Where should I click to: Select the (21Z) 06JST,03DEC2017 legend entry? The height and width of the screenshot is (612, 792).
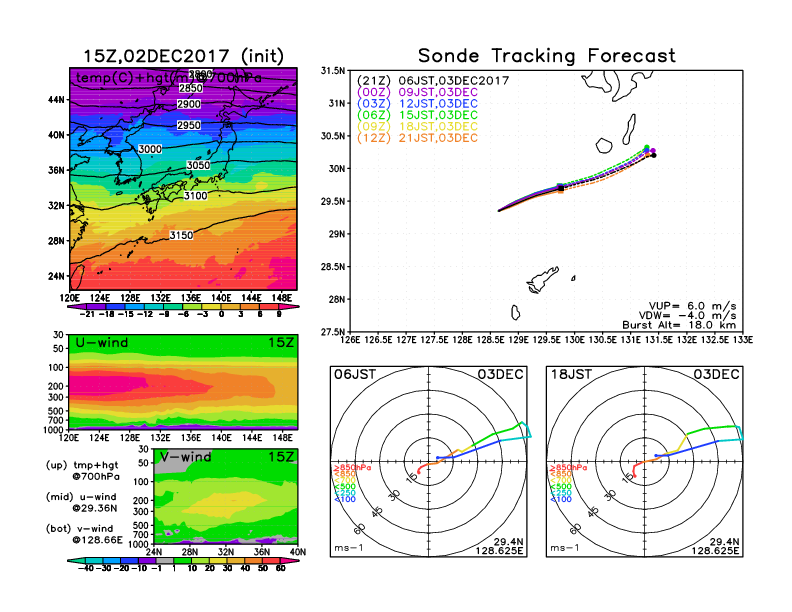(434, 80)
